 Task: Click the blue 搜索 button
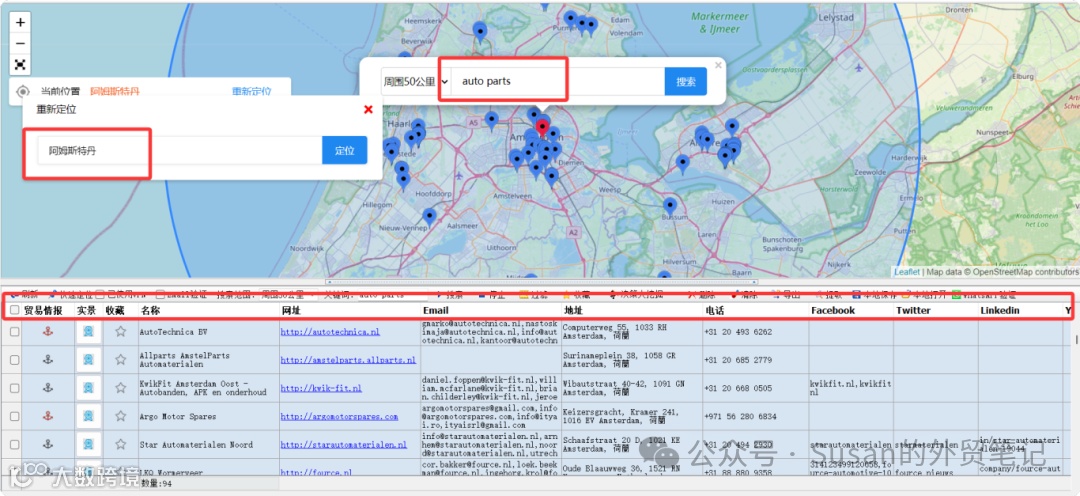coord(685,81)
